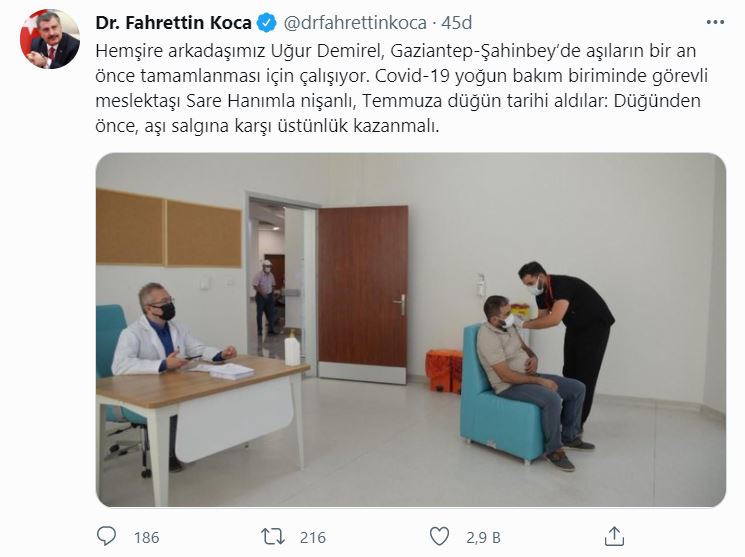The image size is (745, 557).
Task: Click the brown wooden door in the photo
Action: (363, 294)
